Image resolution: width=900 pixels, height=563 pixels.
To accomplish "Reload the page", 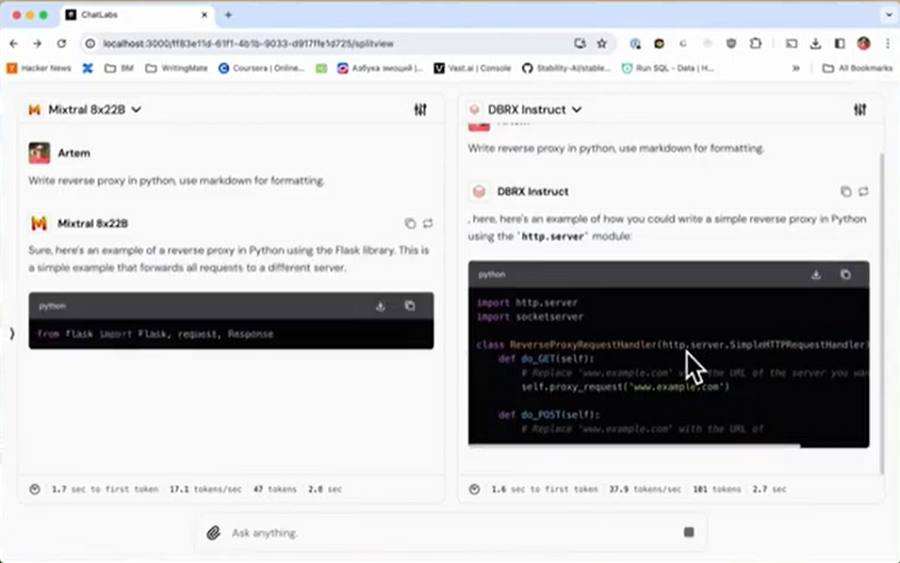I will point(61,44).
